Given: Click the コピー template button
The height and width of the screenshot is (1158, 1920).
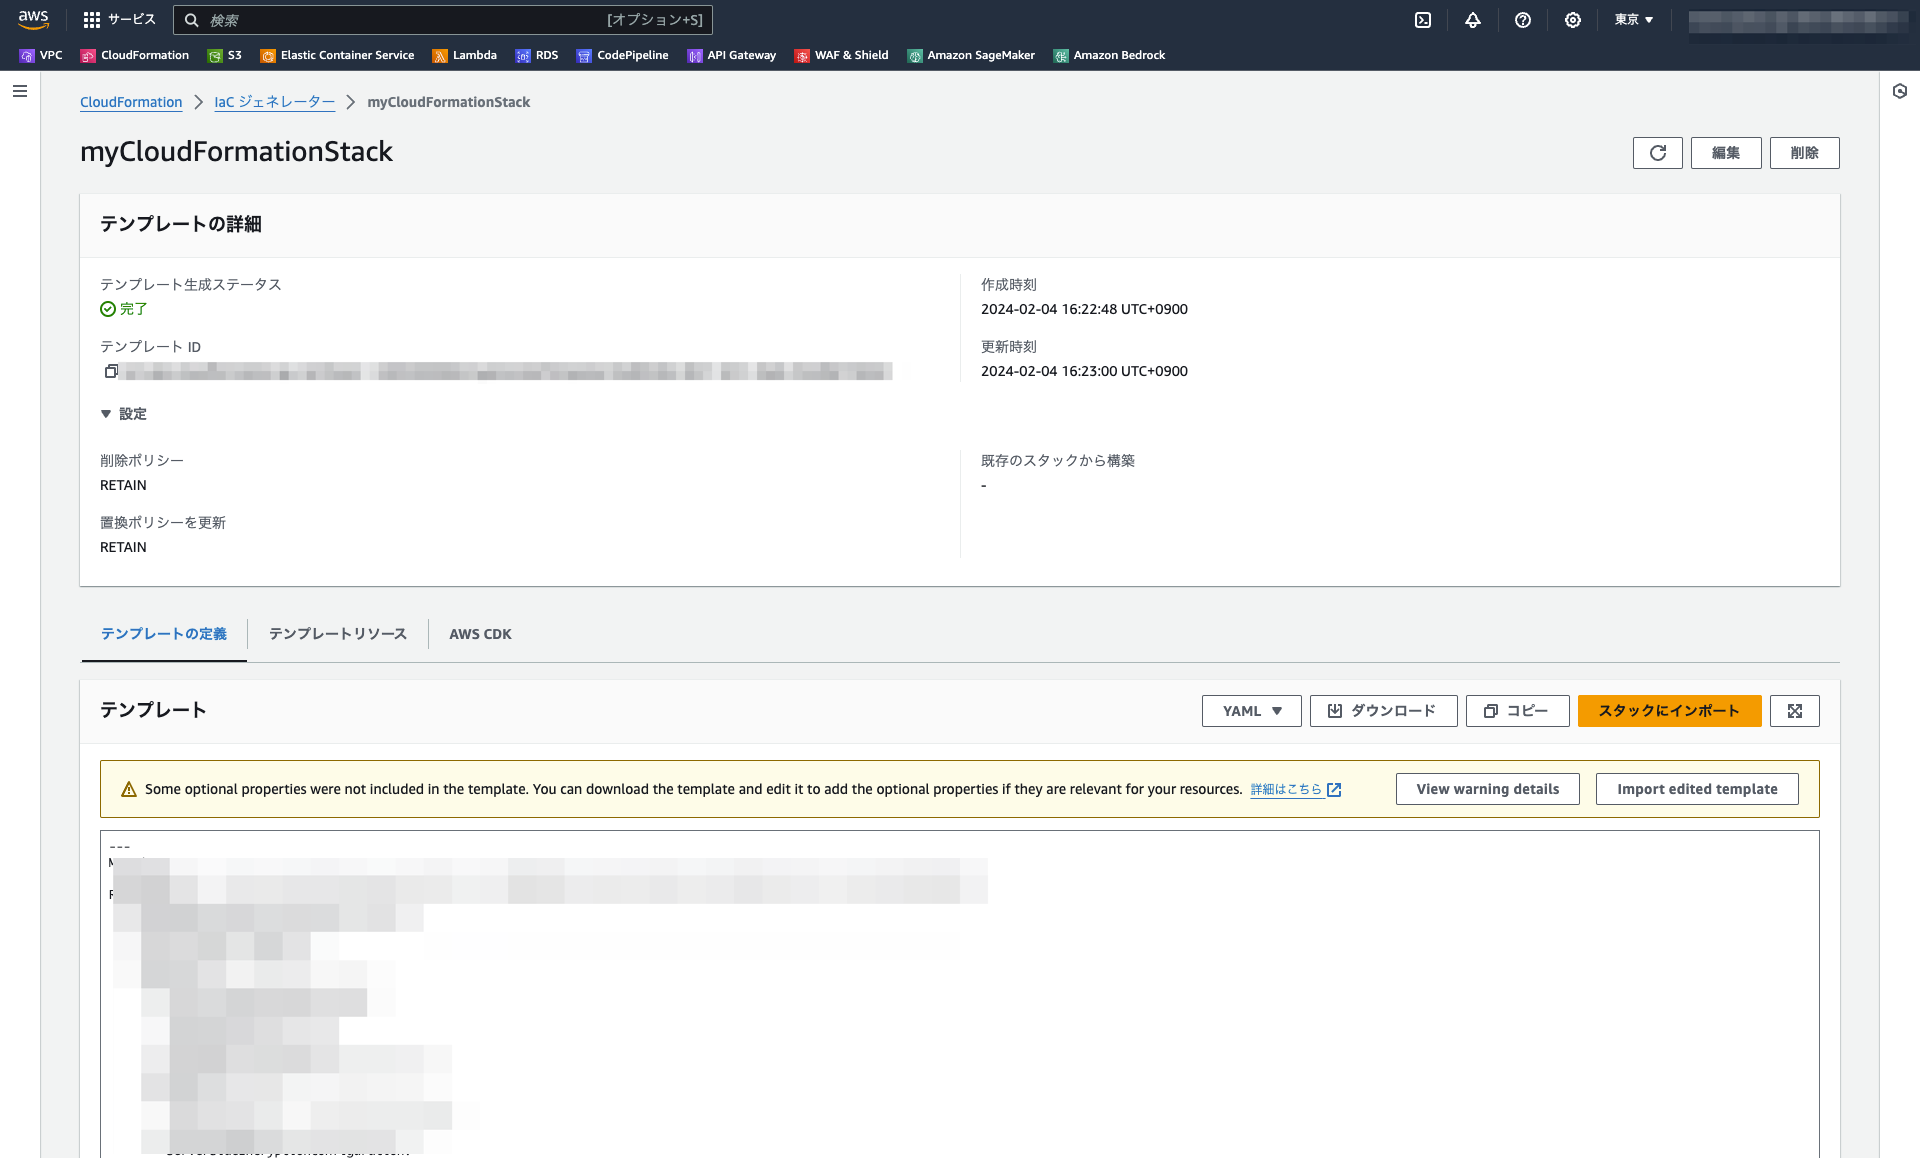Looking at the screenshot, I should (x=1518, y=711).
